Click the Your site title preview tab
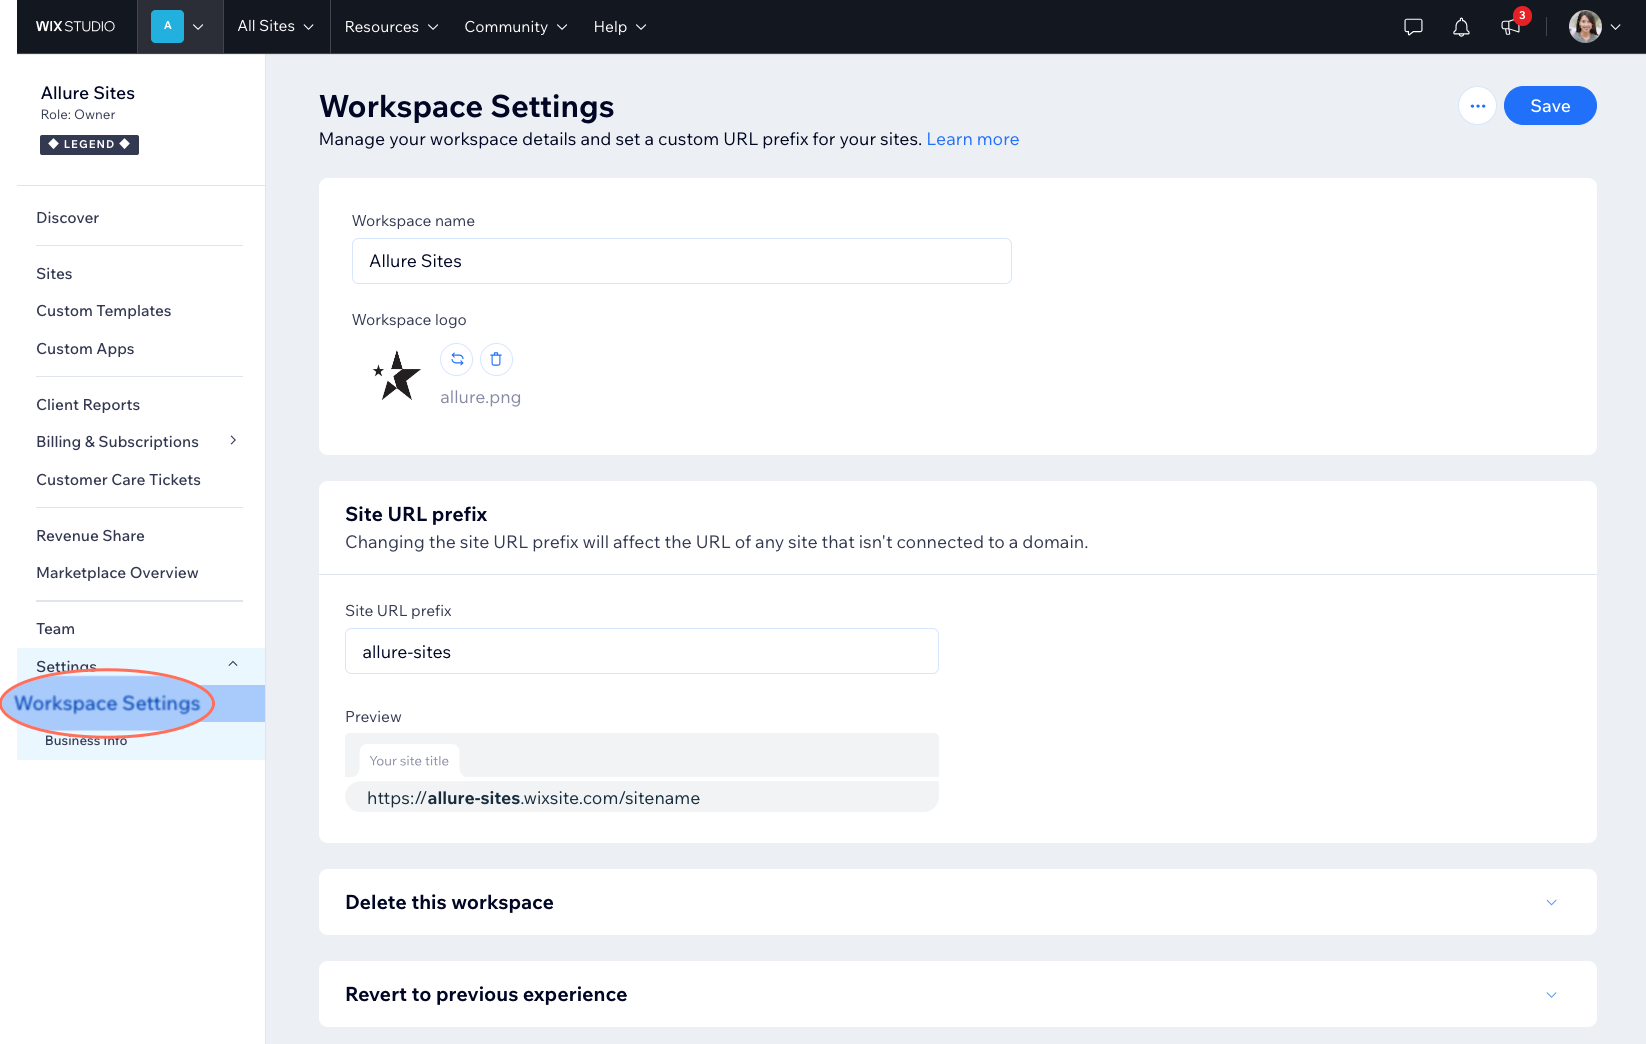The width and height of the screenshot is (1646, 1044). coord(409,761)
